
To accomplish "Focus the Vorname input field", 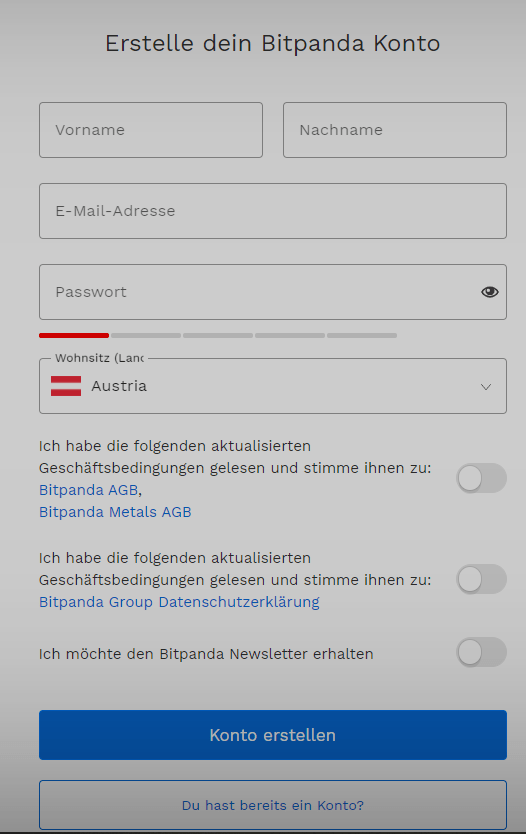I will coord(151,130).
